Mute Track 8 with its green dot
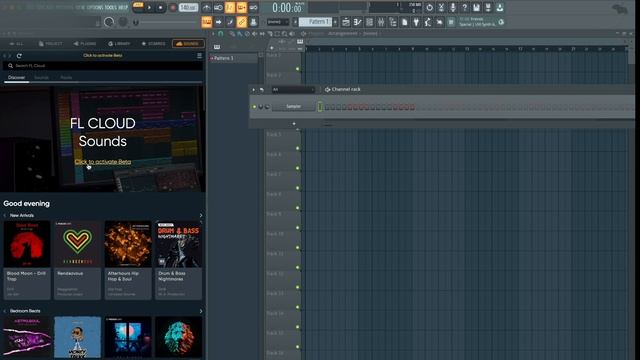This screenshot has height=360, width=640. 298,208
